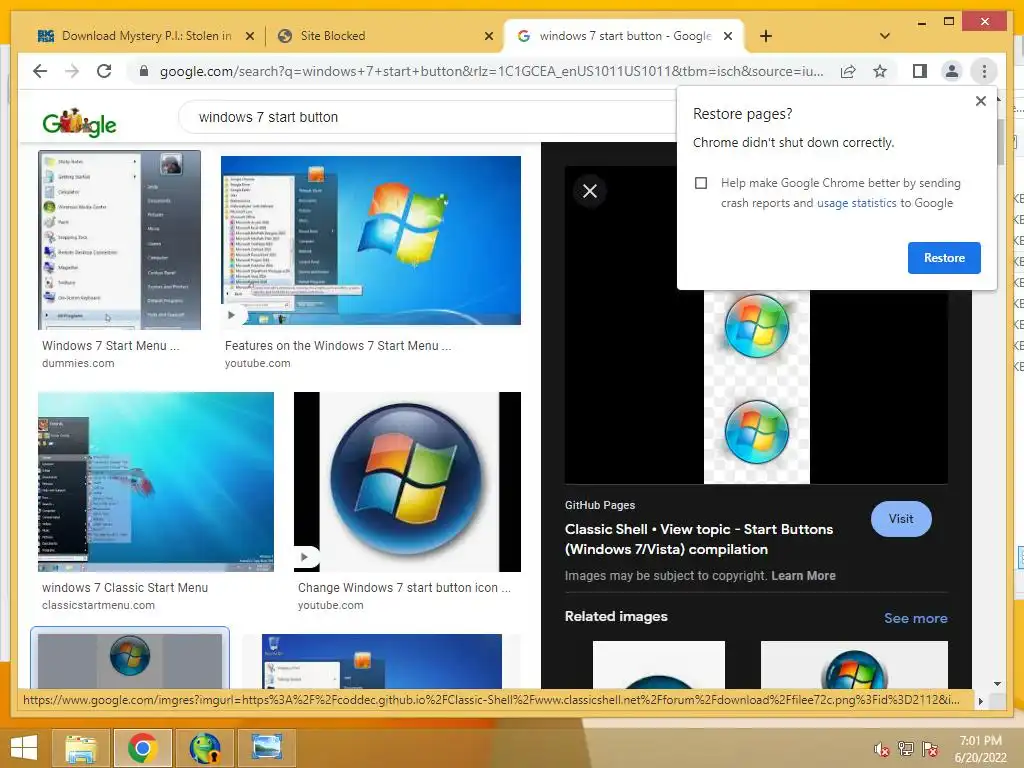Click the Visit button
This screenshot has width=1024, height=768.
point(901,519)
